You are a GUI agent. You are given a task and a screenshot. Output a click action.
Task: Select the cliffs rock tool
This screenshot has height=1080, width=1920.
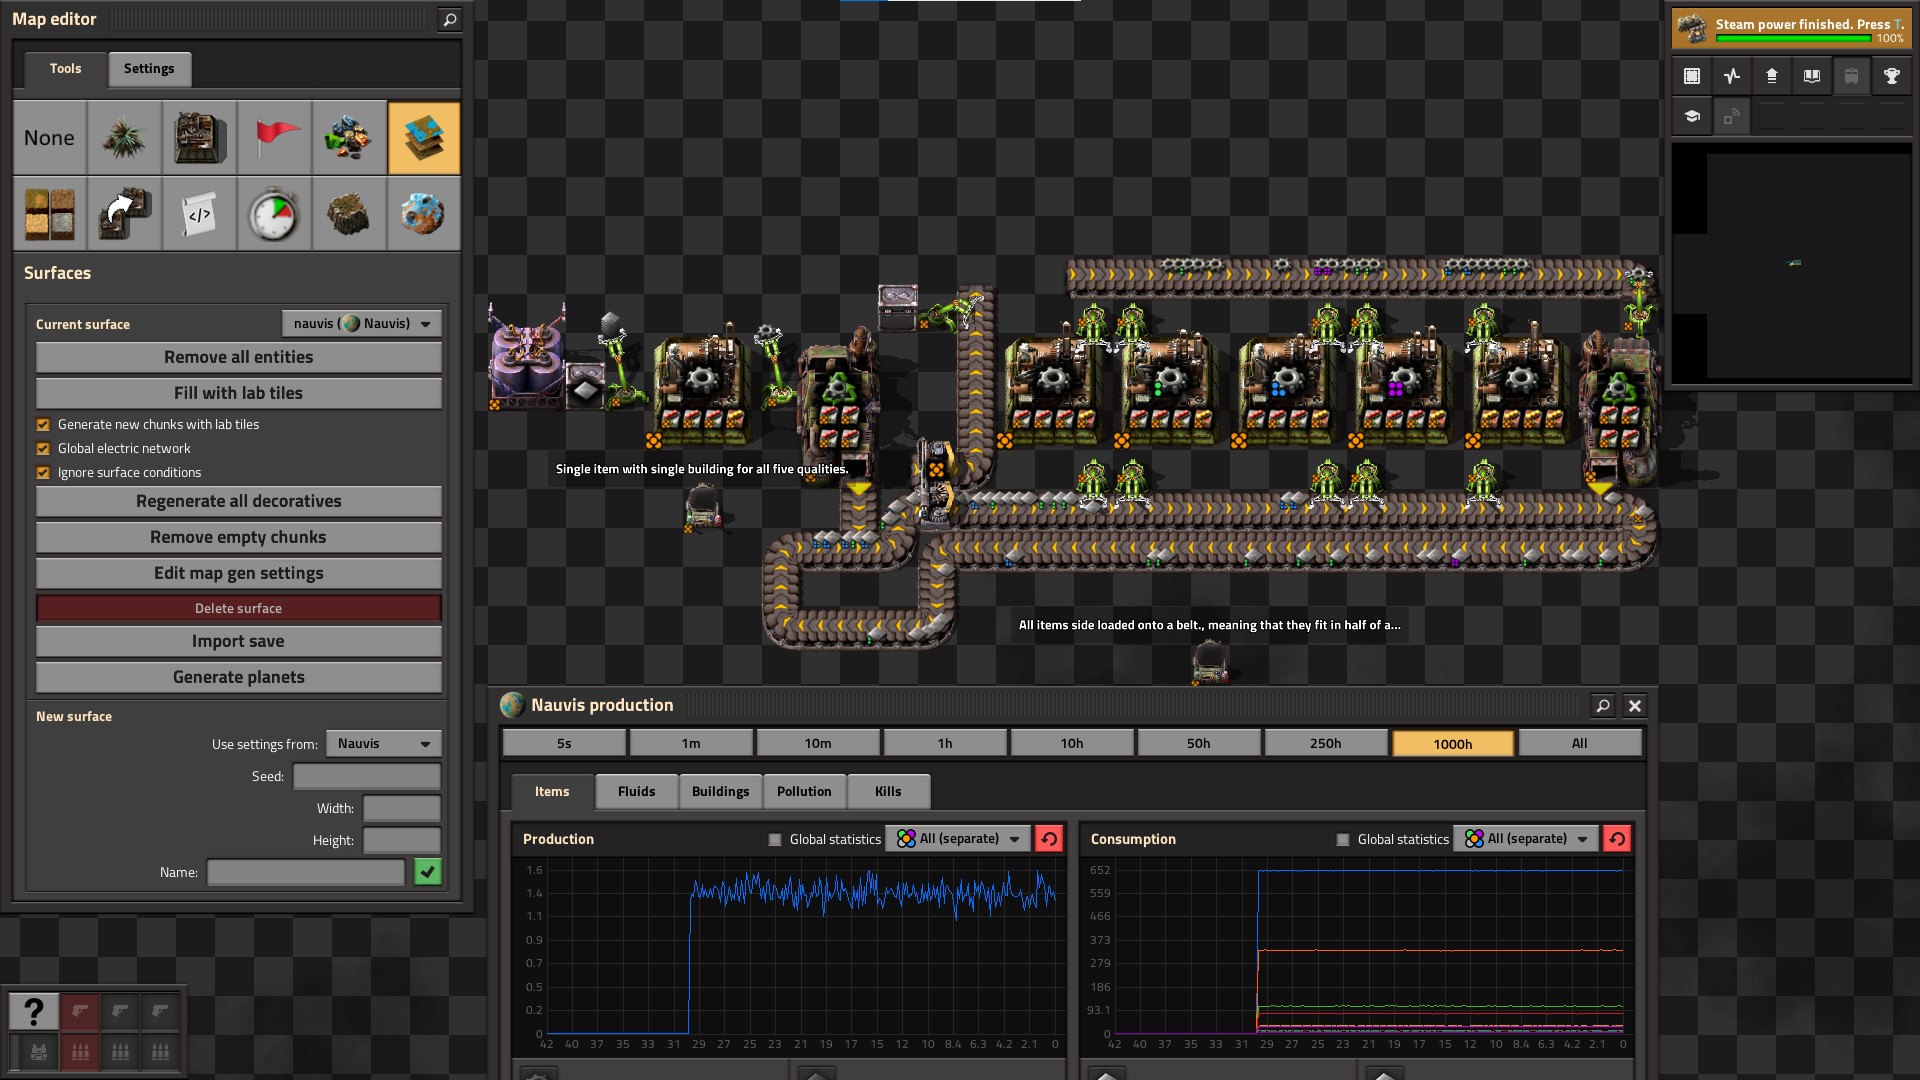349,214
